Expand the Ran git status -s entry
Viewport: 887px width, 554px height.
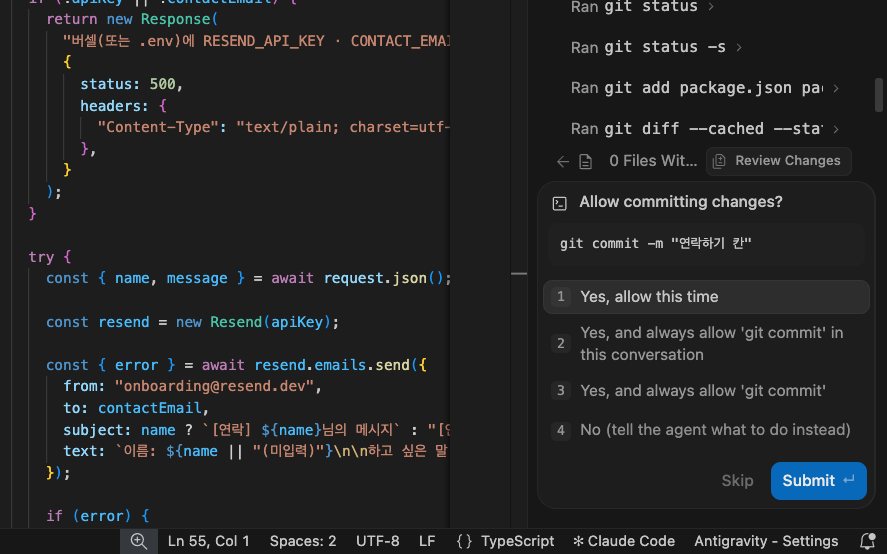click(656, 47)
